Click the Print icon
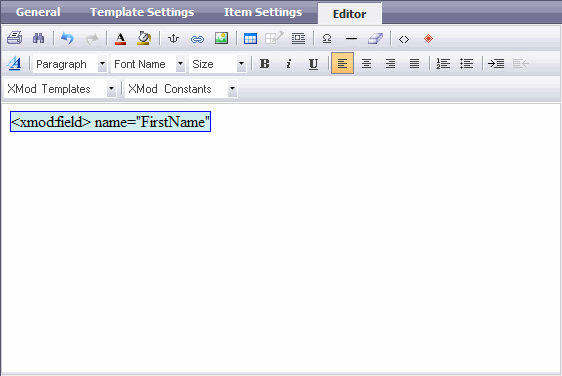This screenshot has width=562, height=376. 15,38
